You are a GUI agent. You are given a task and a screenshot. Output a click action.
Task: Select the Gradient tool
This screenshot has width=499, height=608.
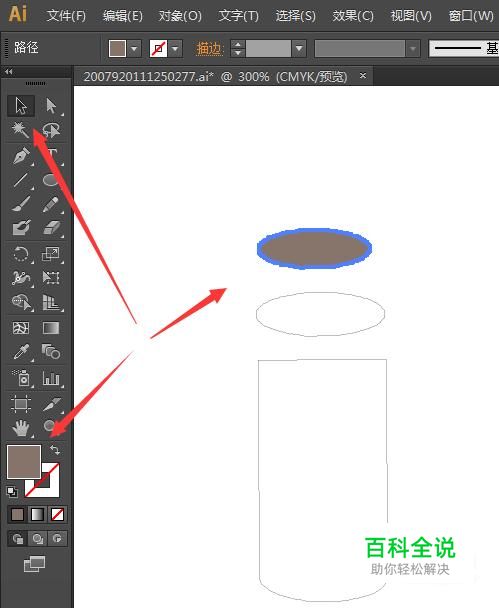[x=51, y=328]
